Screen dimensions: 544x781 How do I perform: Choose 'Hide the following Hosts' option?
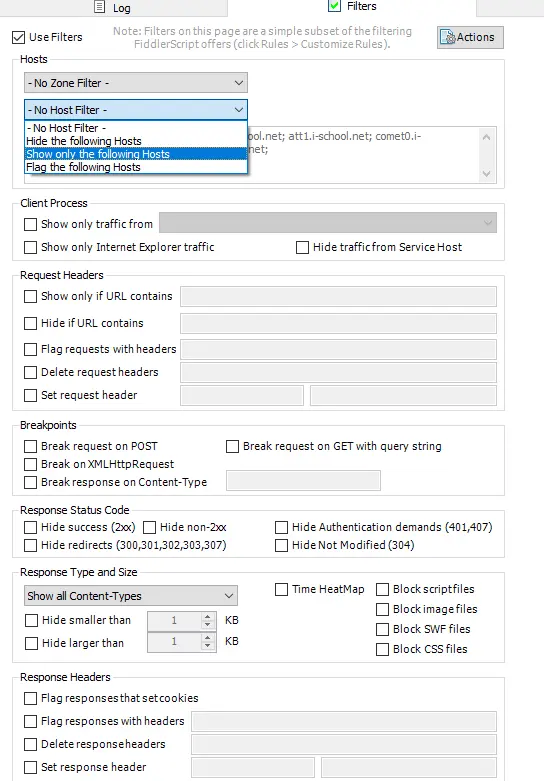(x=136, y=141)
